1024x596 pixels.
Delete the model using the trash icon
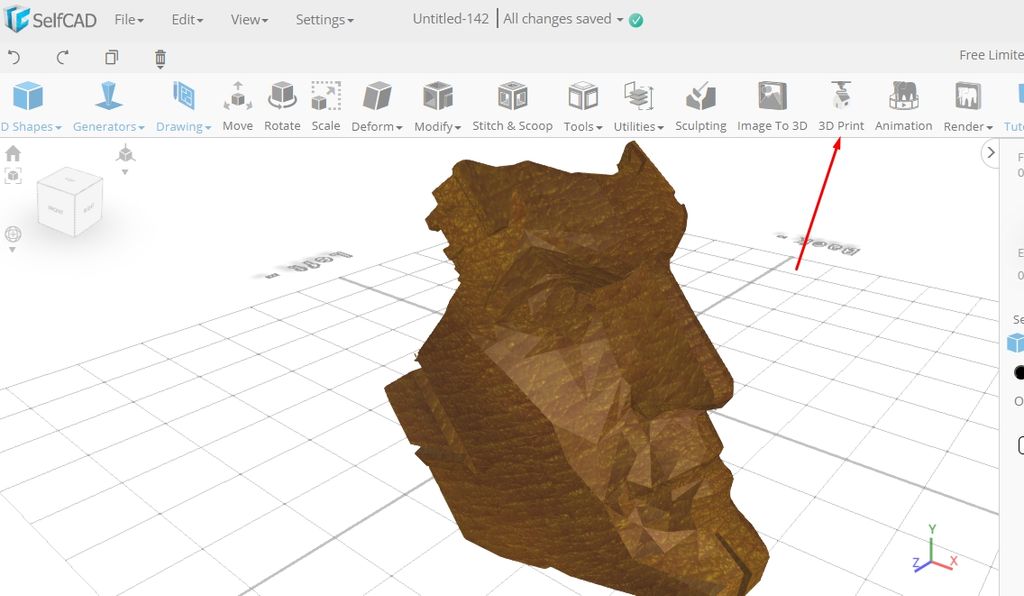159,58
